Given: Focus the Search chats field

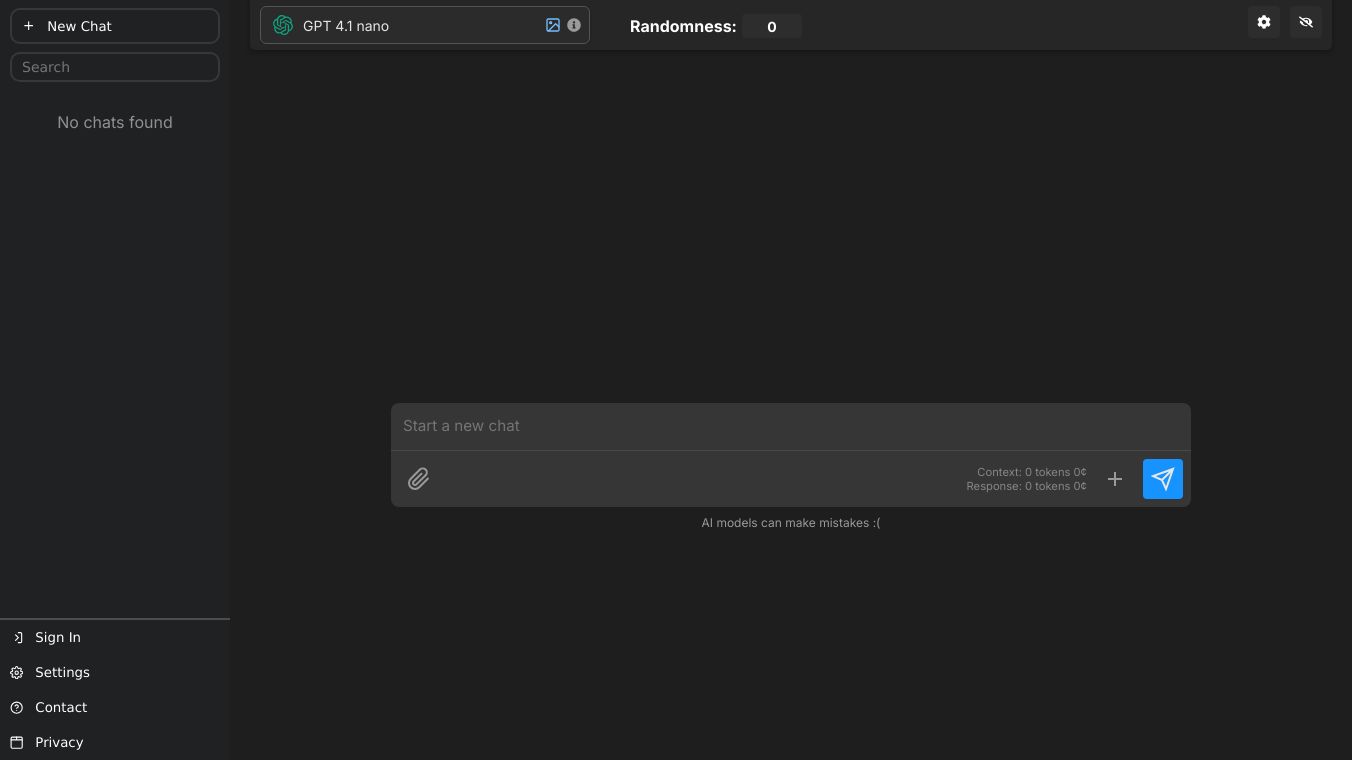Looking at the screenshot, I should tap(115, 67).
